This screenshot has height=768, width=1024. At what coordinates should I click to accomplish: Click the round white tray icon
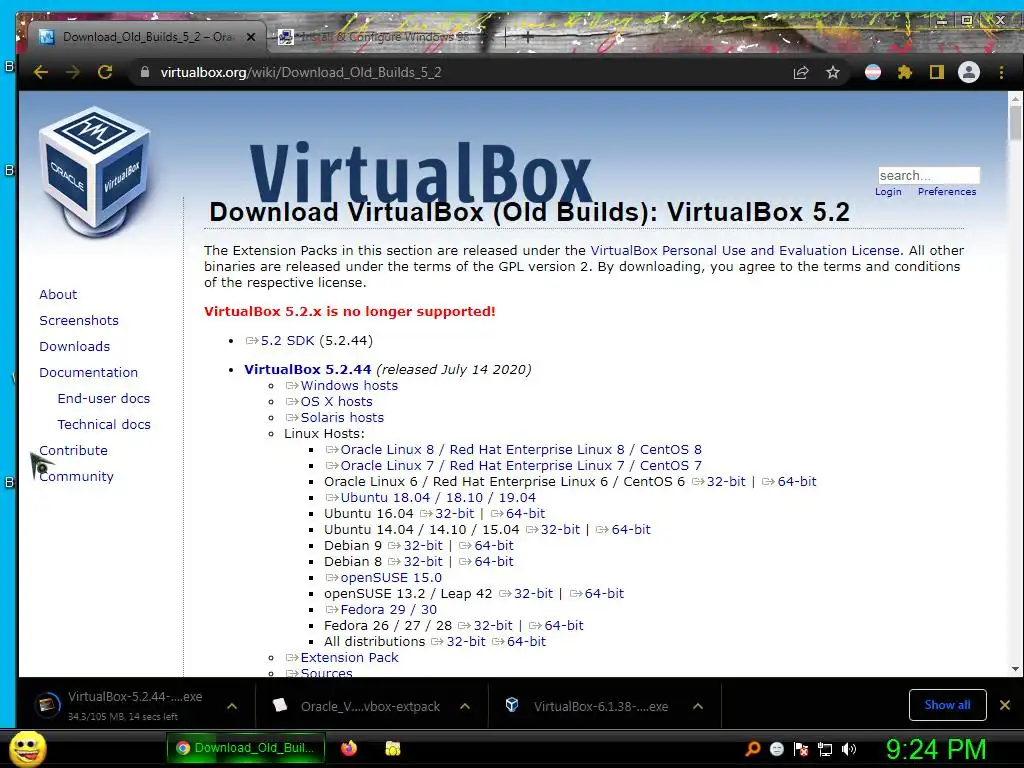tap(776, 749)
